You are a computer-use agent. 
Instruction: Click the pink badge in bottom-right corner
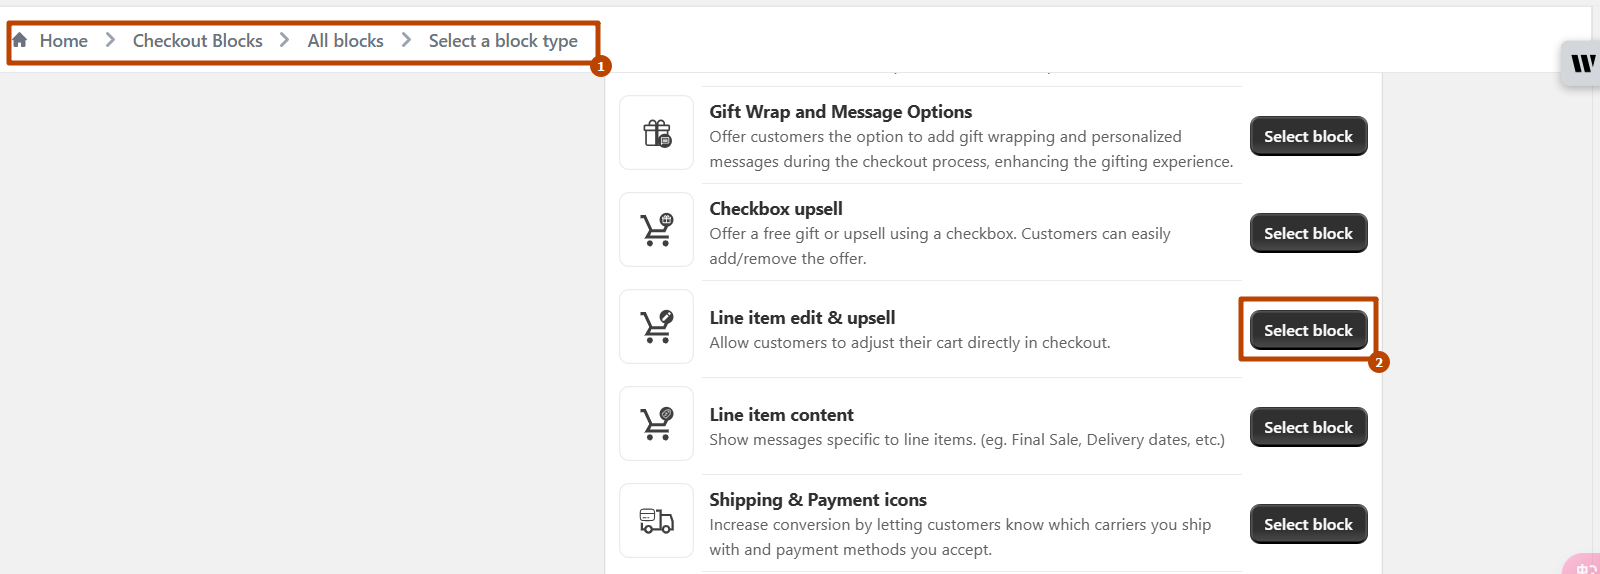pos(1584,565)
